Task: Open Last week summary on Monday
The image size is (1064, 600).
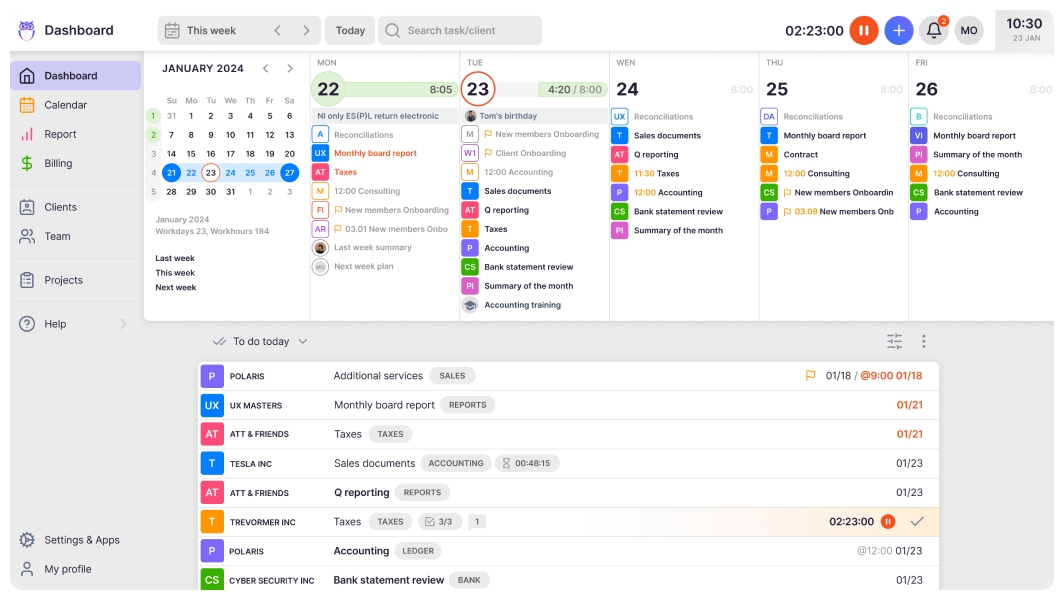Action: pyautogui.click(x=373, y=247)
